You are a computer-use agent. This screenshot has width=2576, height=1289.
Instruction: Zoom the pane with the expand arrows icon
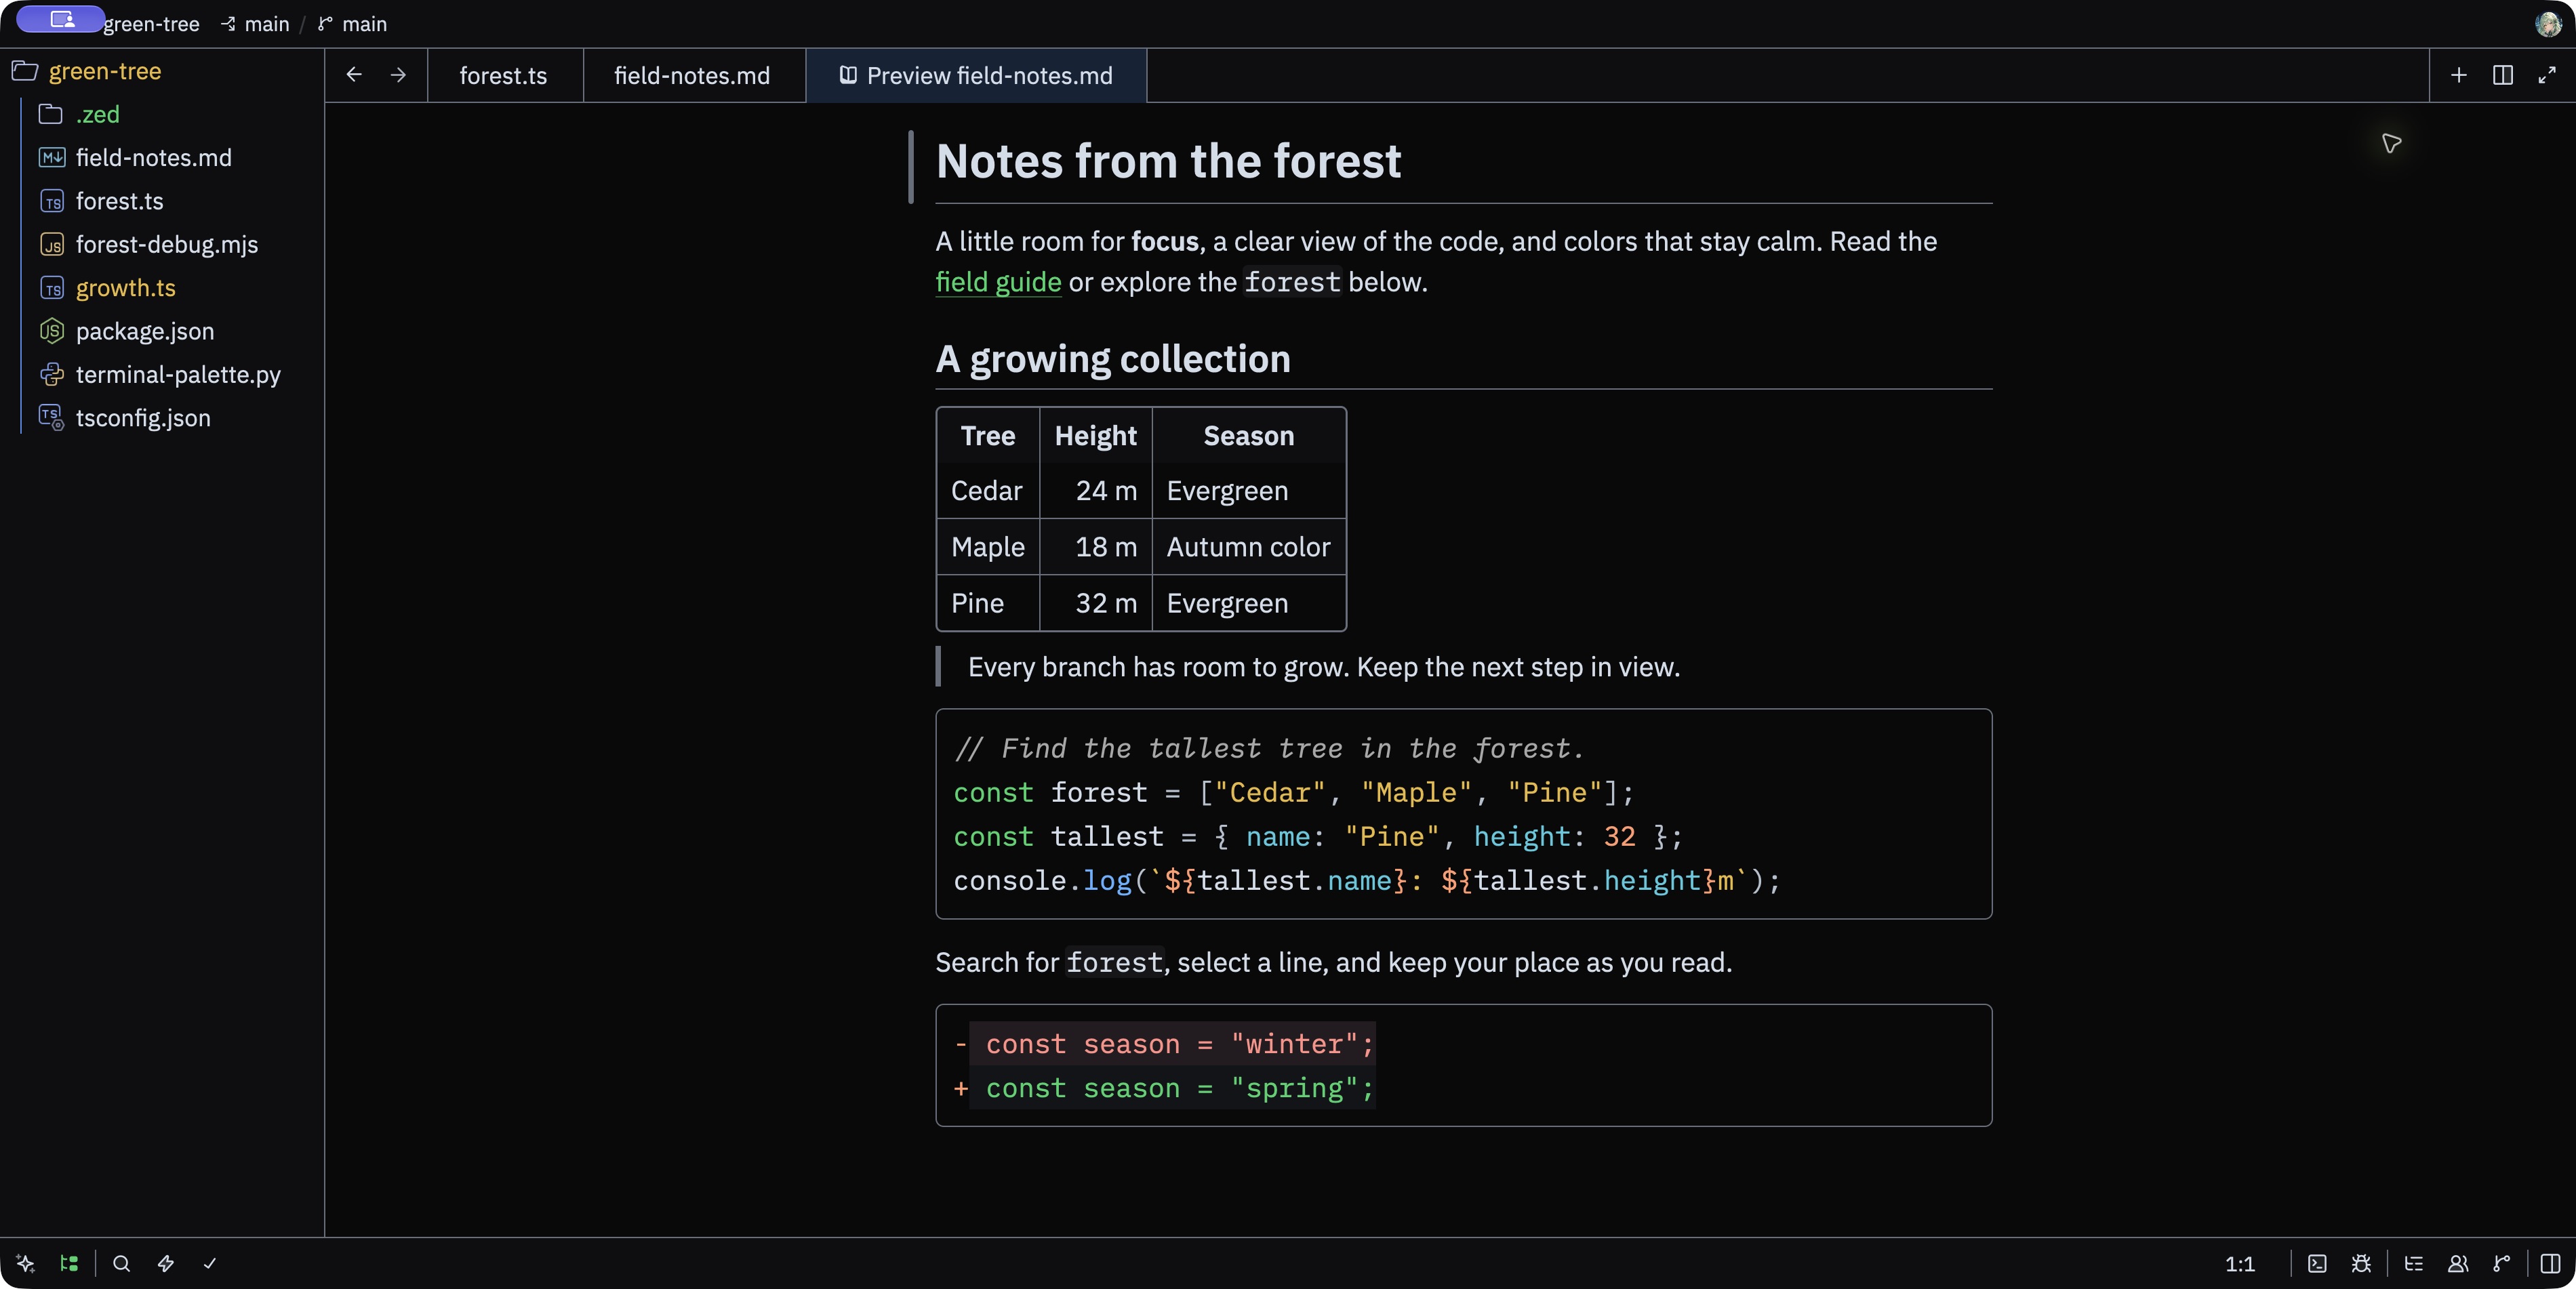coord(2547,75)
